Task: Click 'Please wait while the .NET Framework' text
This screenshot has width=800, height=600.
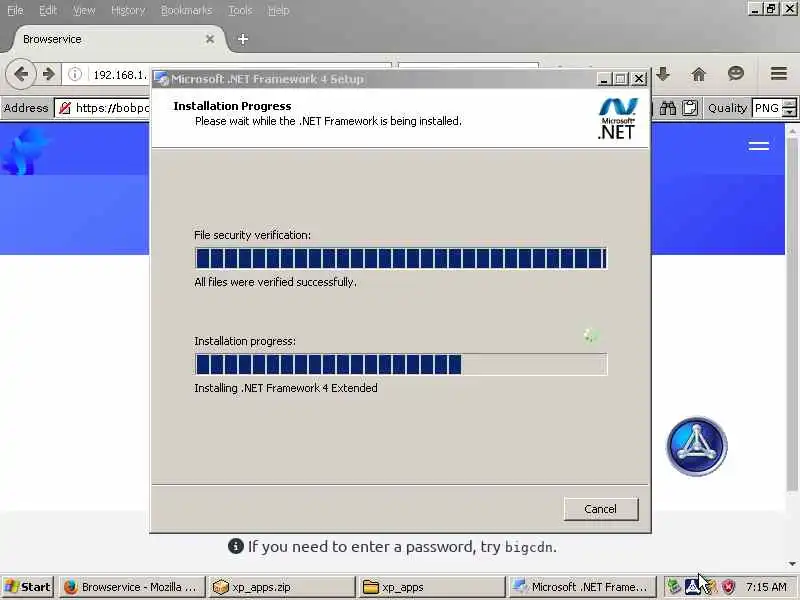Action: click(328, 121)
